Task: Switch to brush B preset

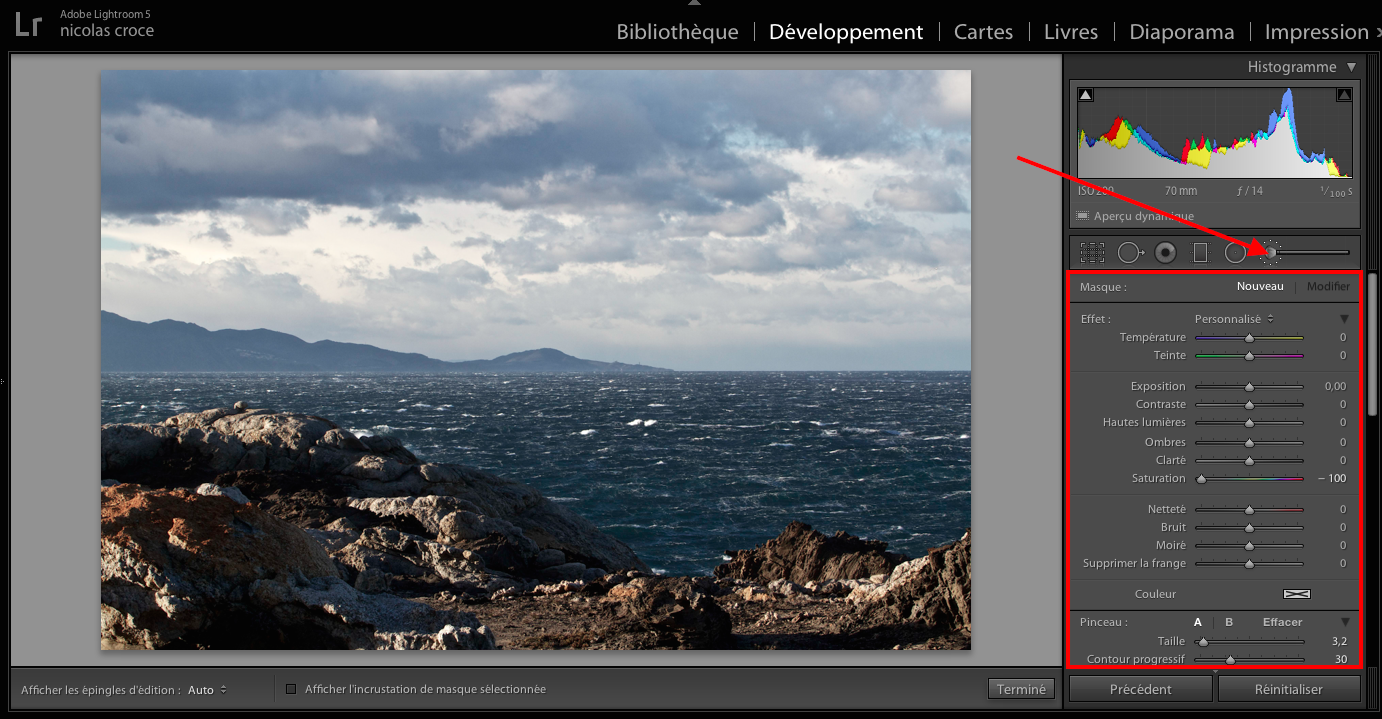Action: (x=1229, y=621)
